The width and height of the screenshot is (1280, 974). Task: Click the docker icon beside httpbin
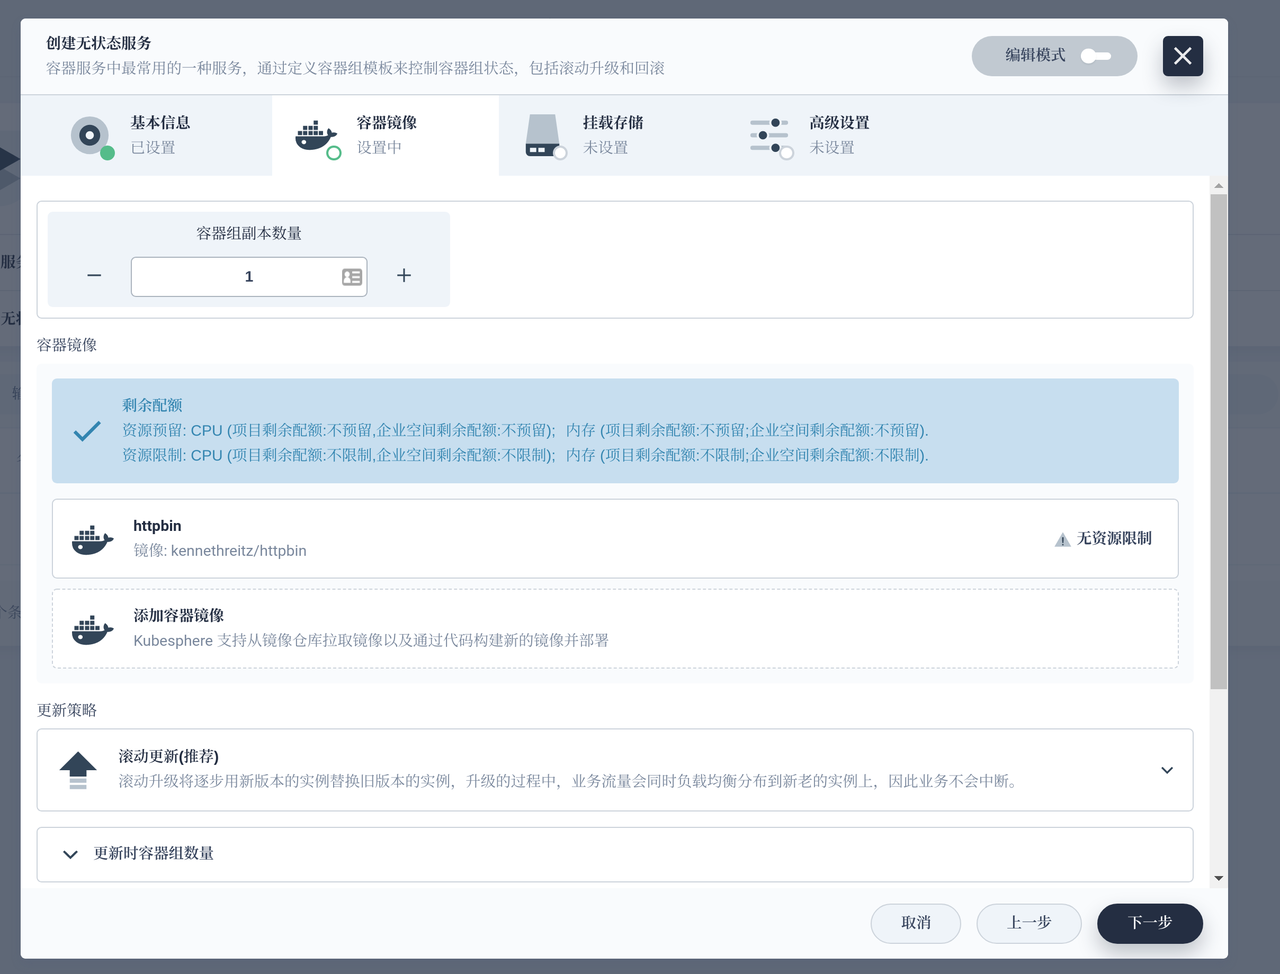(x=92, y=539)
